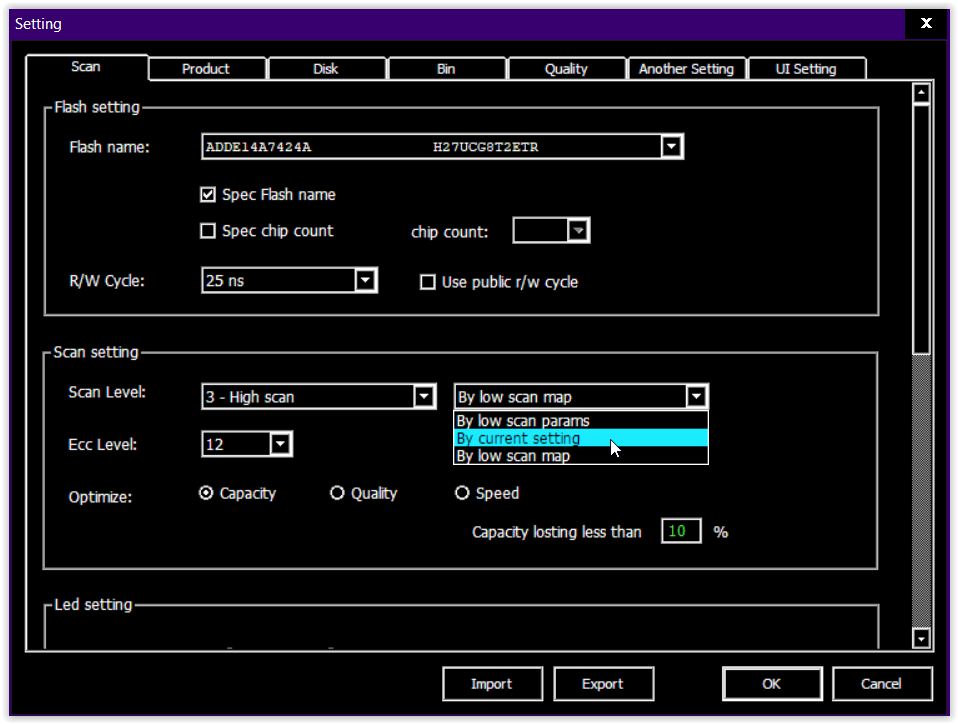Click the vertical scrollbar thumb
This screenshot has width=958, height=724.
point(921,230)
